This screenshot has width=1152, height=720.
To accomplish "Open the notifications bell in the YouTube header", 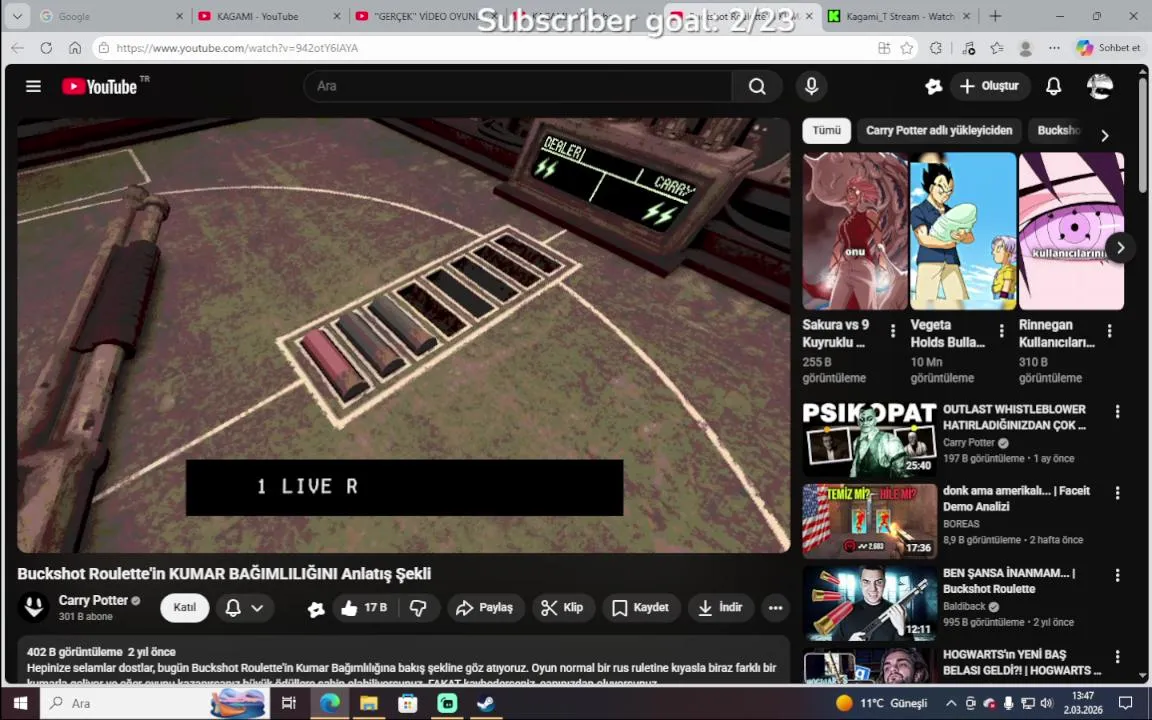I will click(1053, 87).
